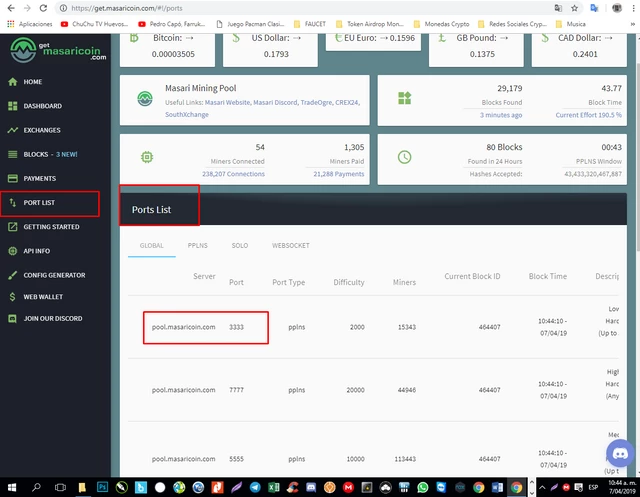Open Photoshop from the taskbar
640x497 pixels.
tap(102, 487)
